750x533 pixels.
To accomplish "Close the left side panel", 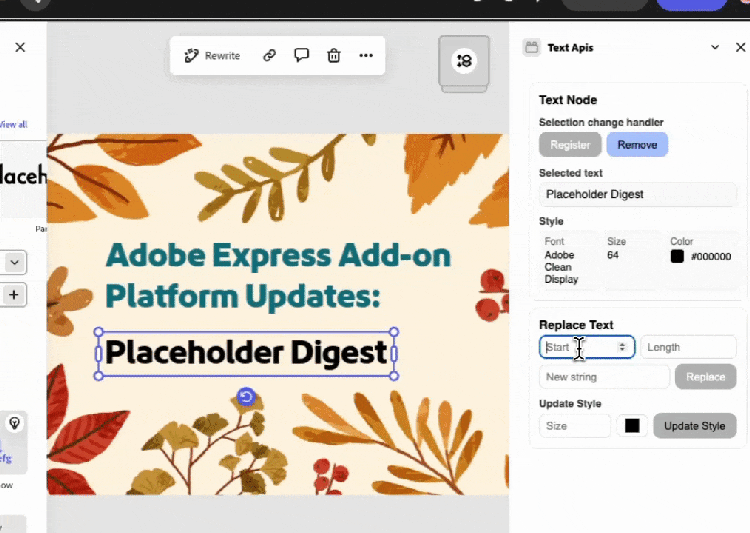I will 20,47.
